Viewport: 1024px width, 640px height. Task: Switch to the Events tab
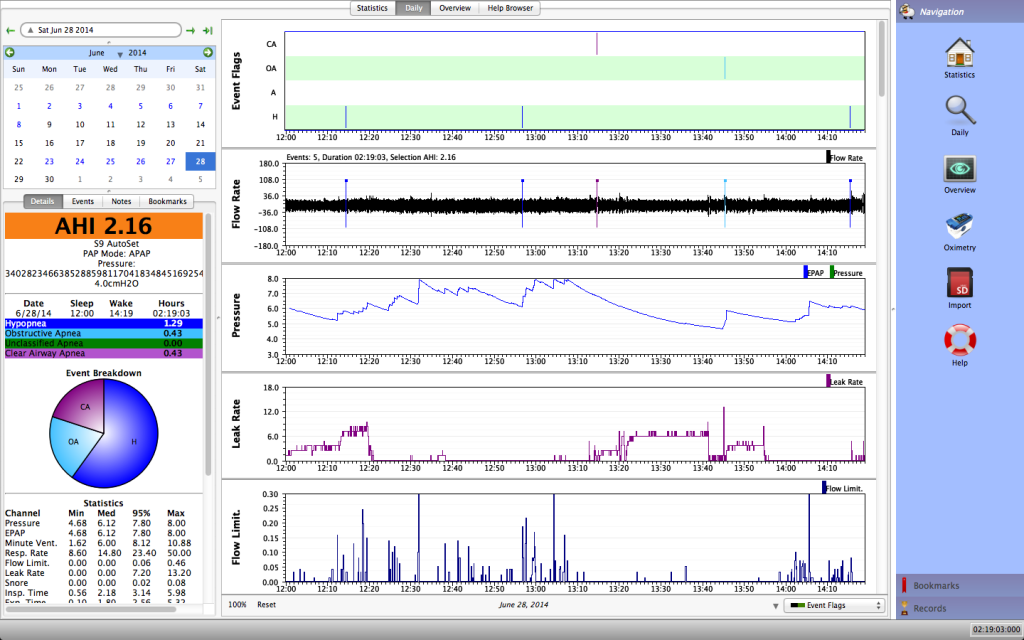[x=83, y=201]
